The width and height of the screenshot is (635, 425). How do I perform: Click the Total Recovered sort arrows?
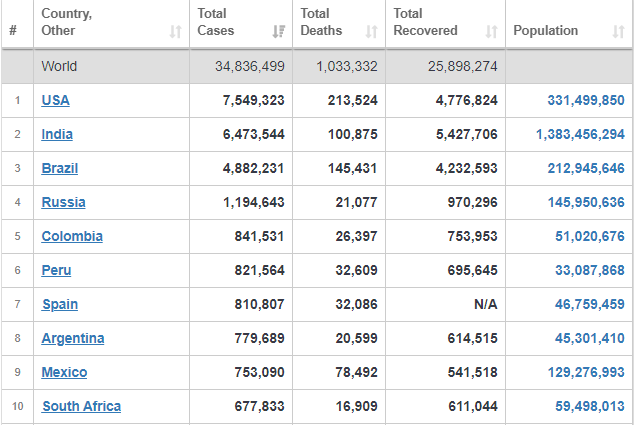point(491,31)
